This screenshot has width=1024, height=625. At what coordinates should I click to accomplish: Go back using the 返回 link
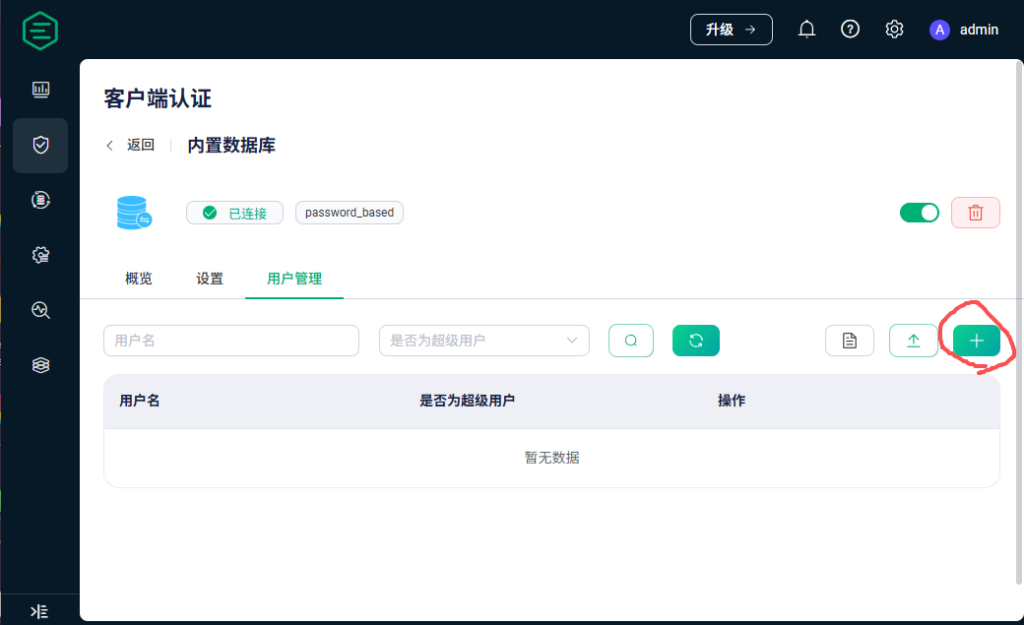(131, 145)
